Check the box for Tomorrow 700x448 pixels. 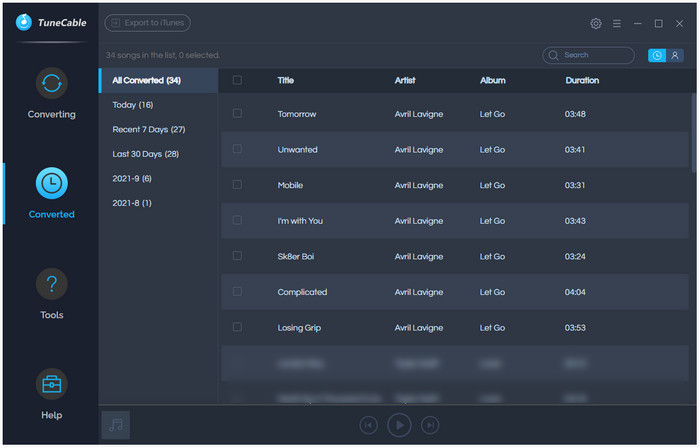tap(238, 113)
